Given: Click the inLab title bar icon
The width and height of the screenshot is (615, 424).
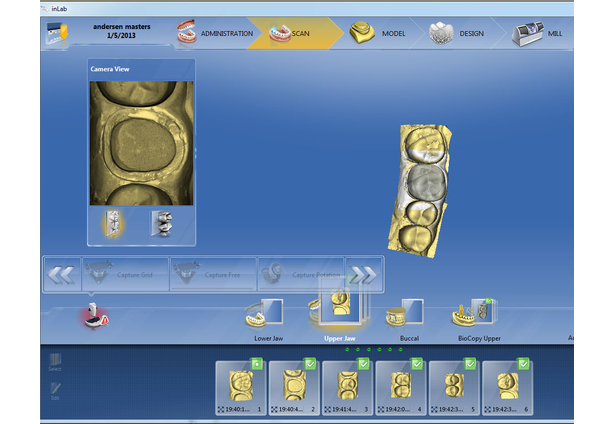Looking at the screenshot, I should pos(45,9).
